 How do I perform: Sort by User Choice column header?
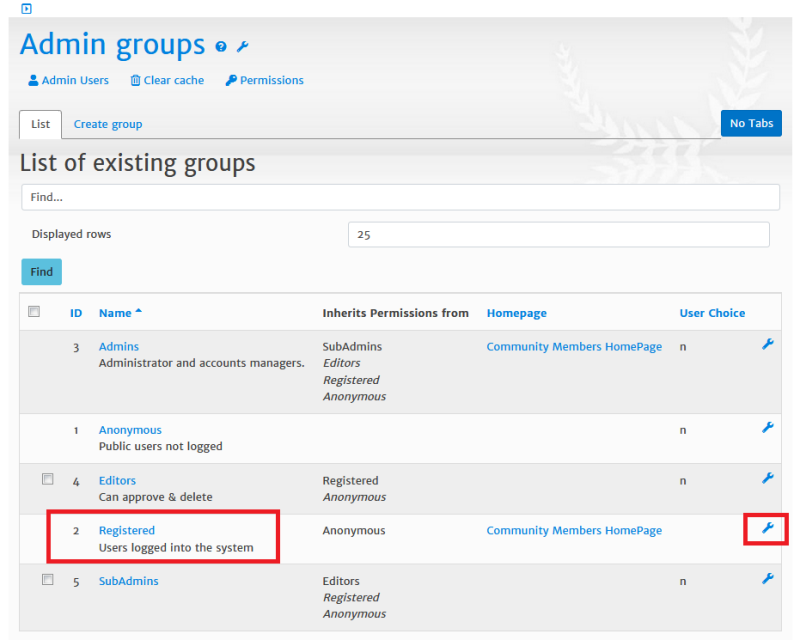712,313
